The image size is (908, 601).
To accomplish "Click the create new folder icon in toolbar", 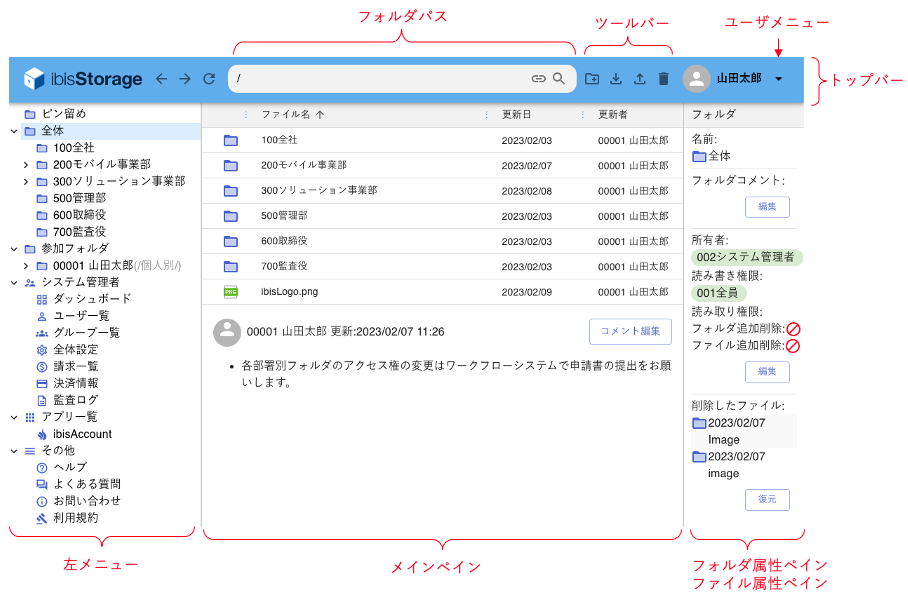I will 593,79.
